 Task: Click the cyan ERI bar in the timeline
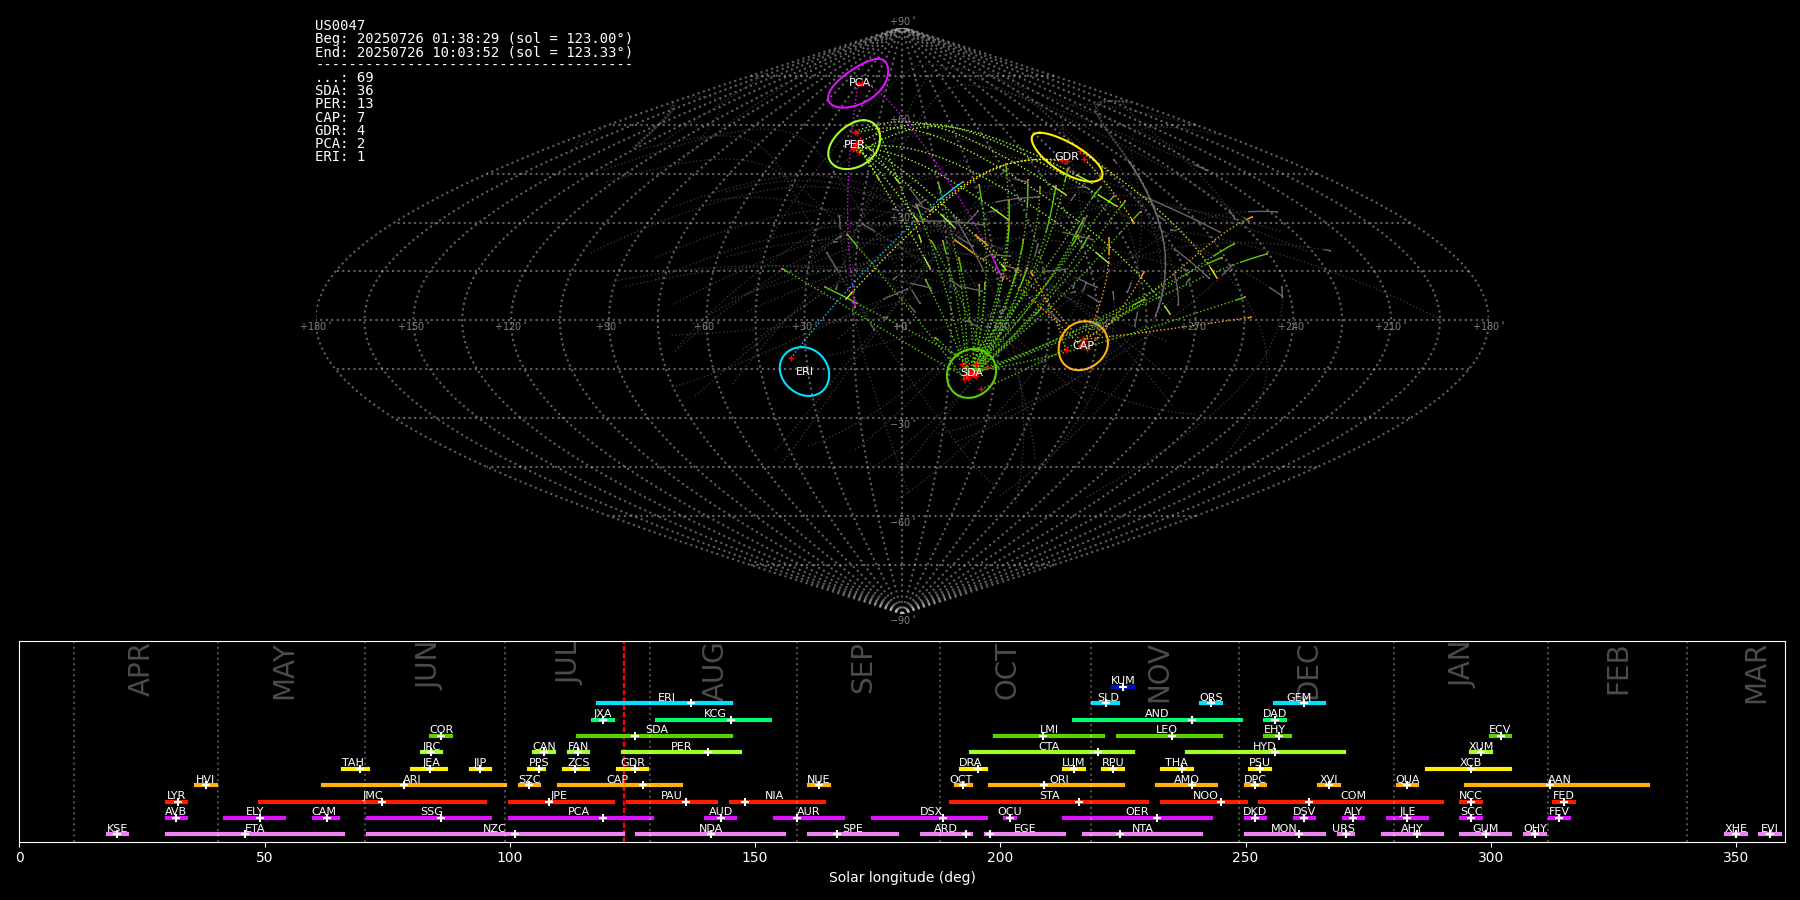pos(664,703)
